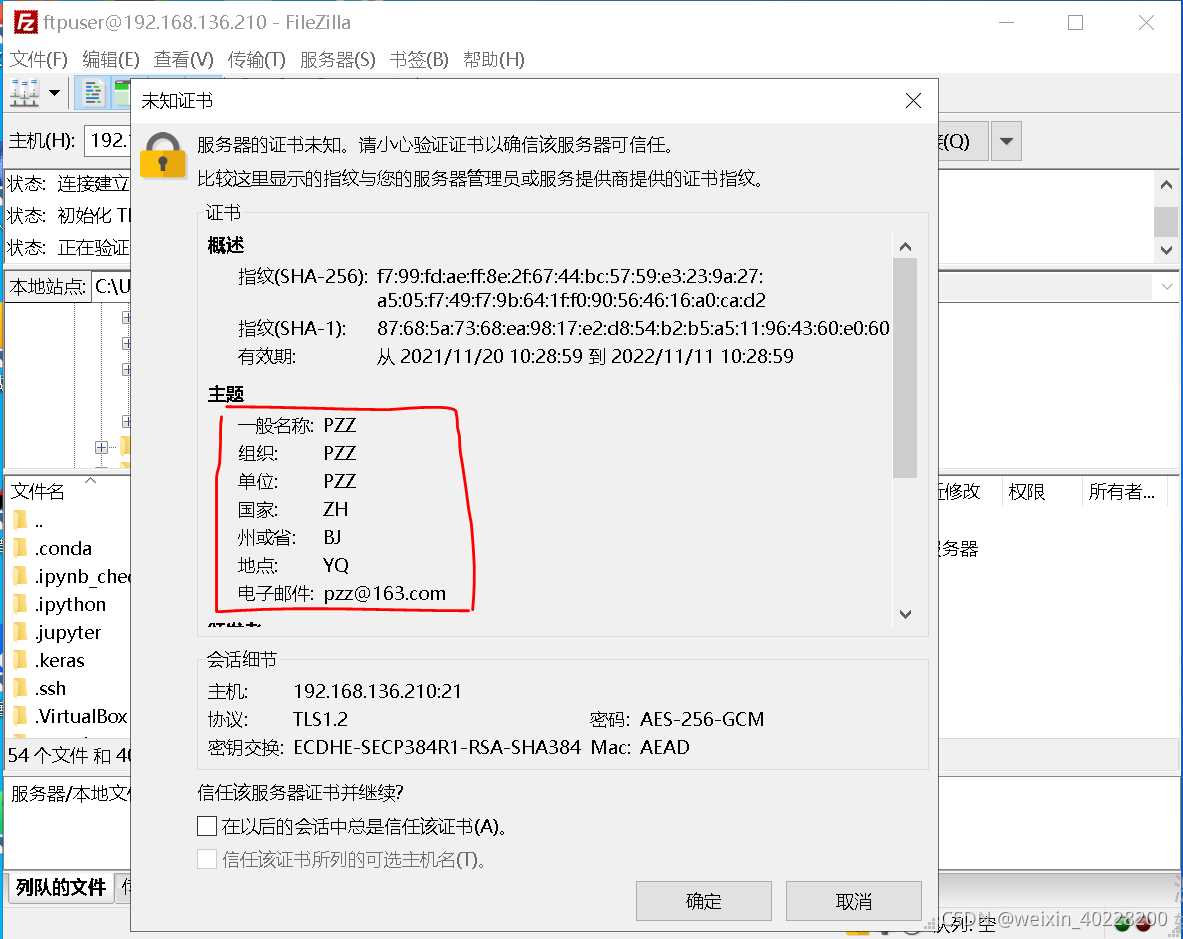Viewport: 1183px width, 939px height.
Task: Click 确定 to accept the certificate
Action: pos(703,901)
